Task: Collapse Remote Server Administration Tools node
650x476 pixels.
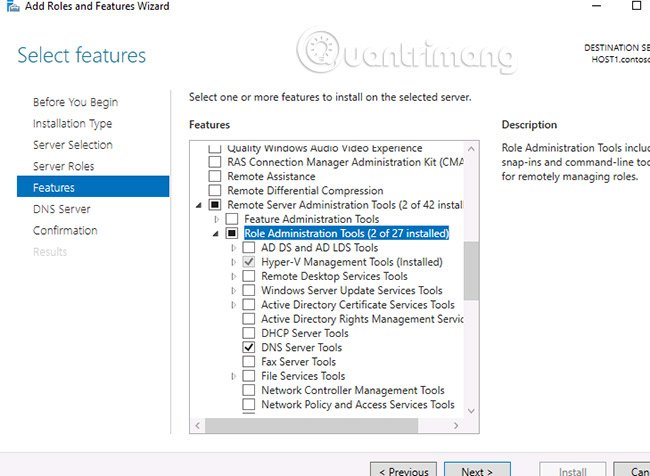Action: click(199, 205)
